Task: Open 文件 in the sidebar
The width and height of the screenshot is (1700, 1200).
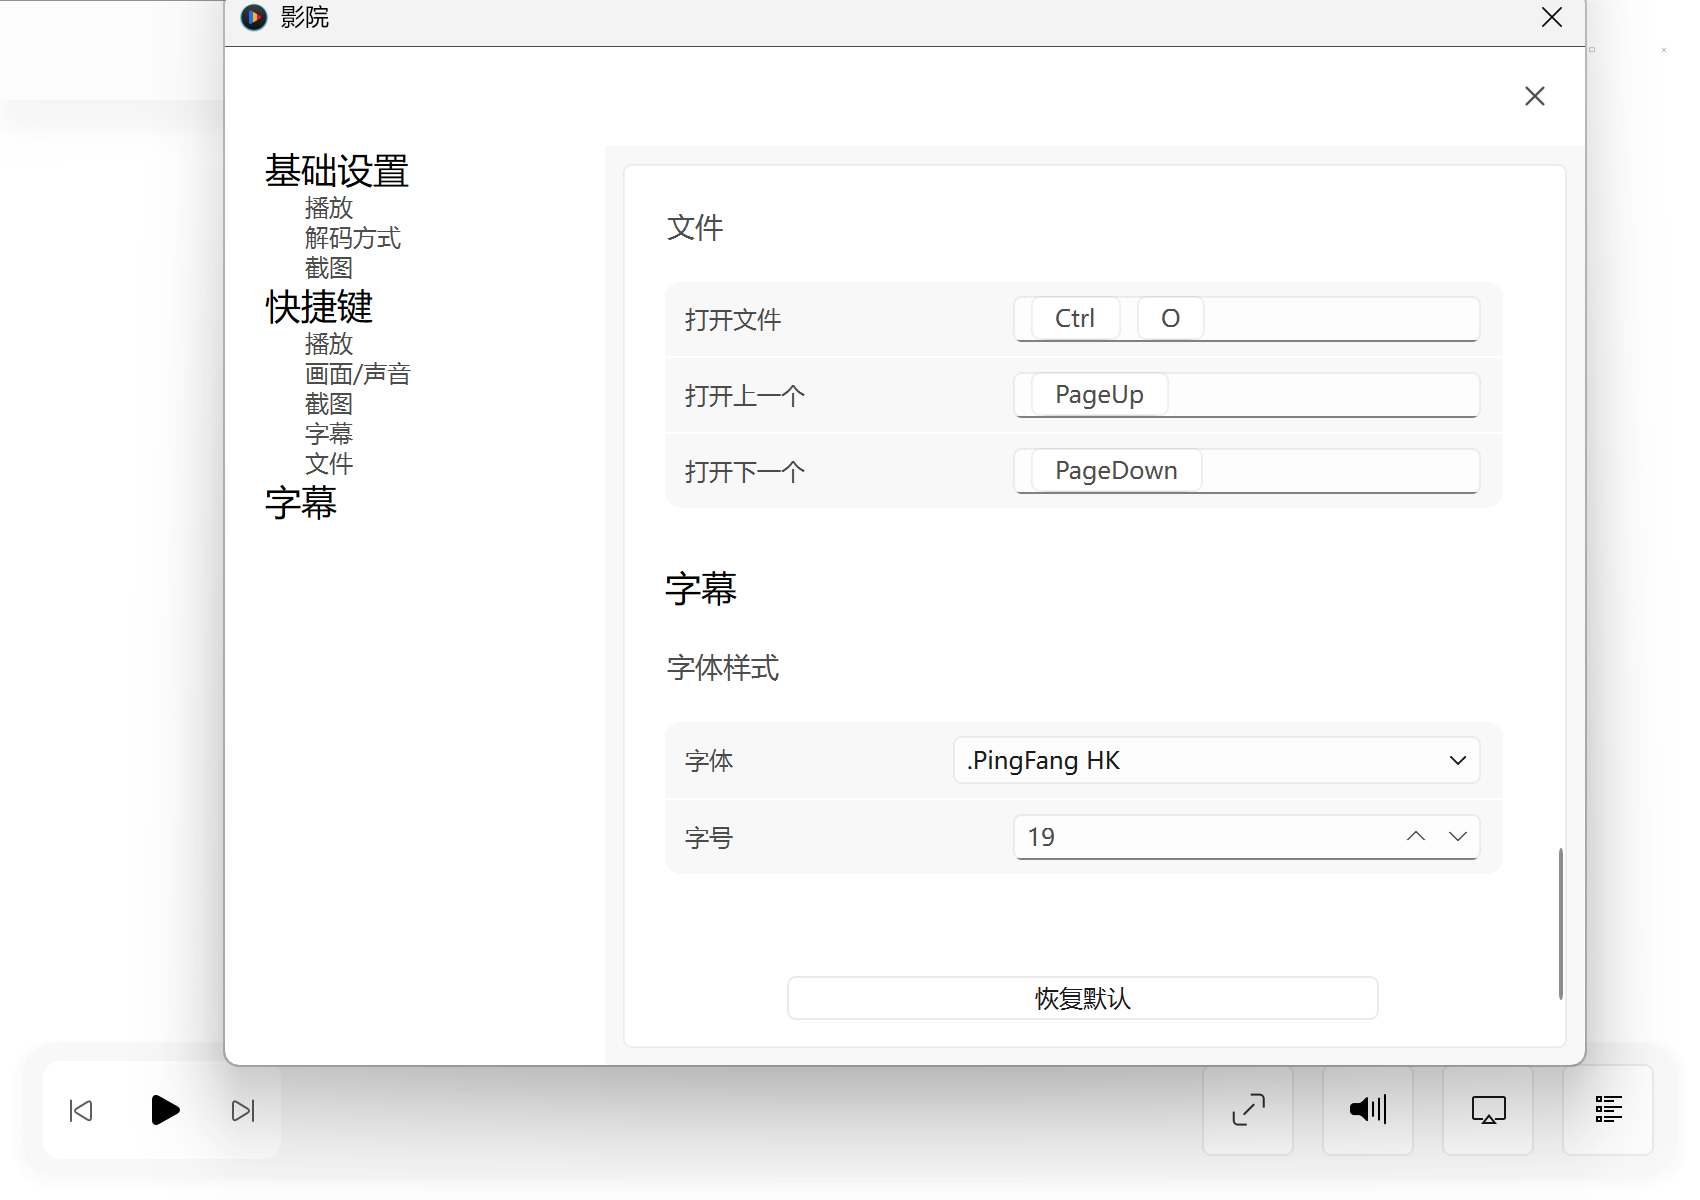Action: tap(329, 464)
